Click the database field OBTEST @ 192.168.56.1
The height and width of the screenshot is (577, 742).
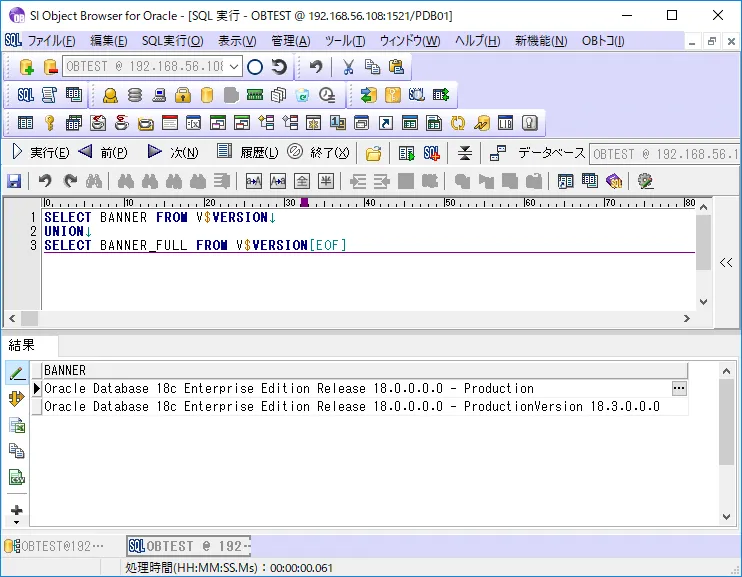[x=664, y=154]
